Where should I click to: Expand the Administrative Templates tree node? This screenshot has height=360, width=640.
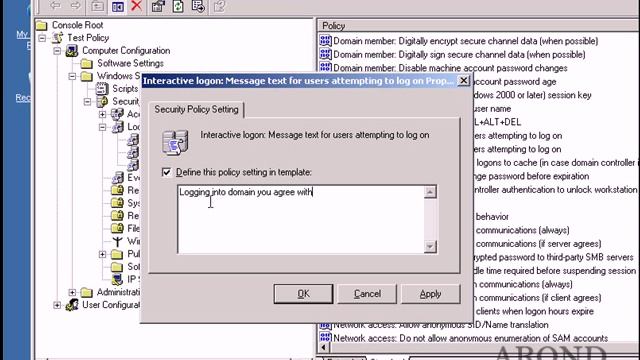(x=72, y=293)
